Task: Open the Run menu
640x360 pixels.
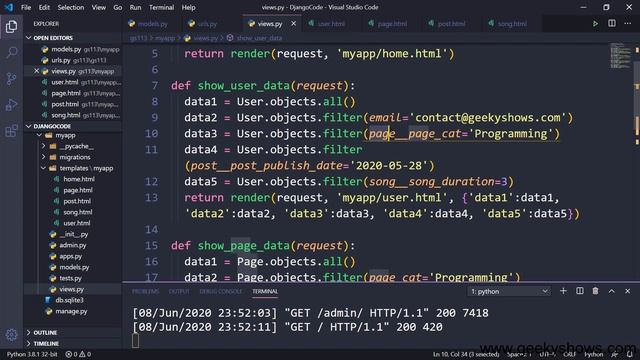Action: pyautogui.click(x=135, y=7)
